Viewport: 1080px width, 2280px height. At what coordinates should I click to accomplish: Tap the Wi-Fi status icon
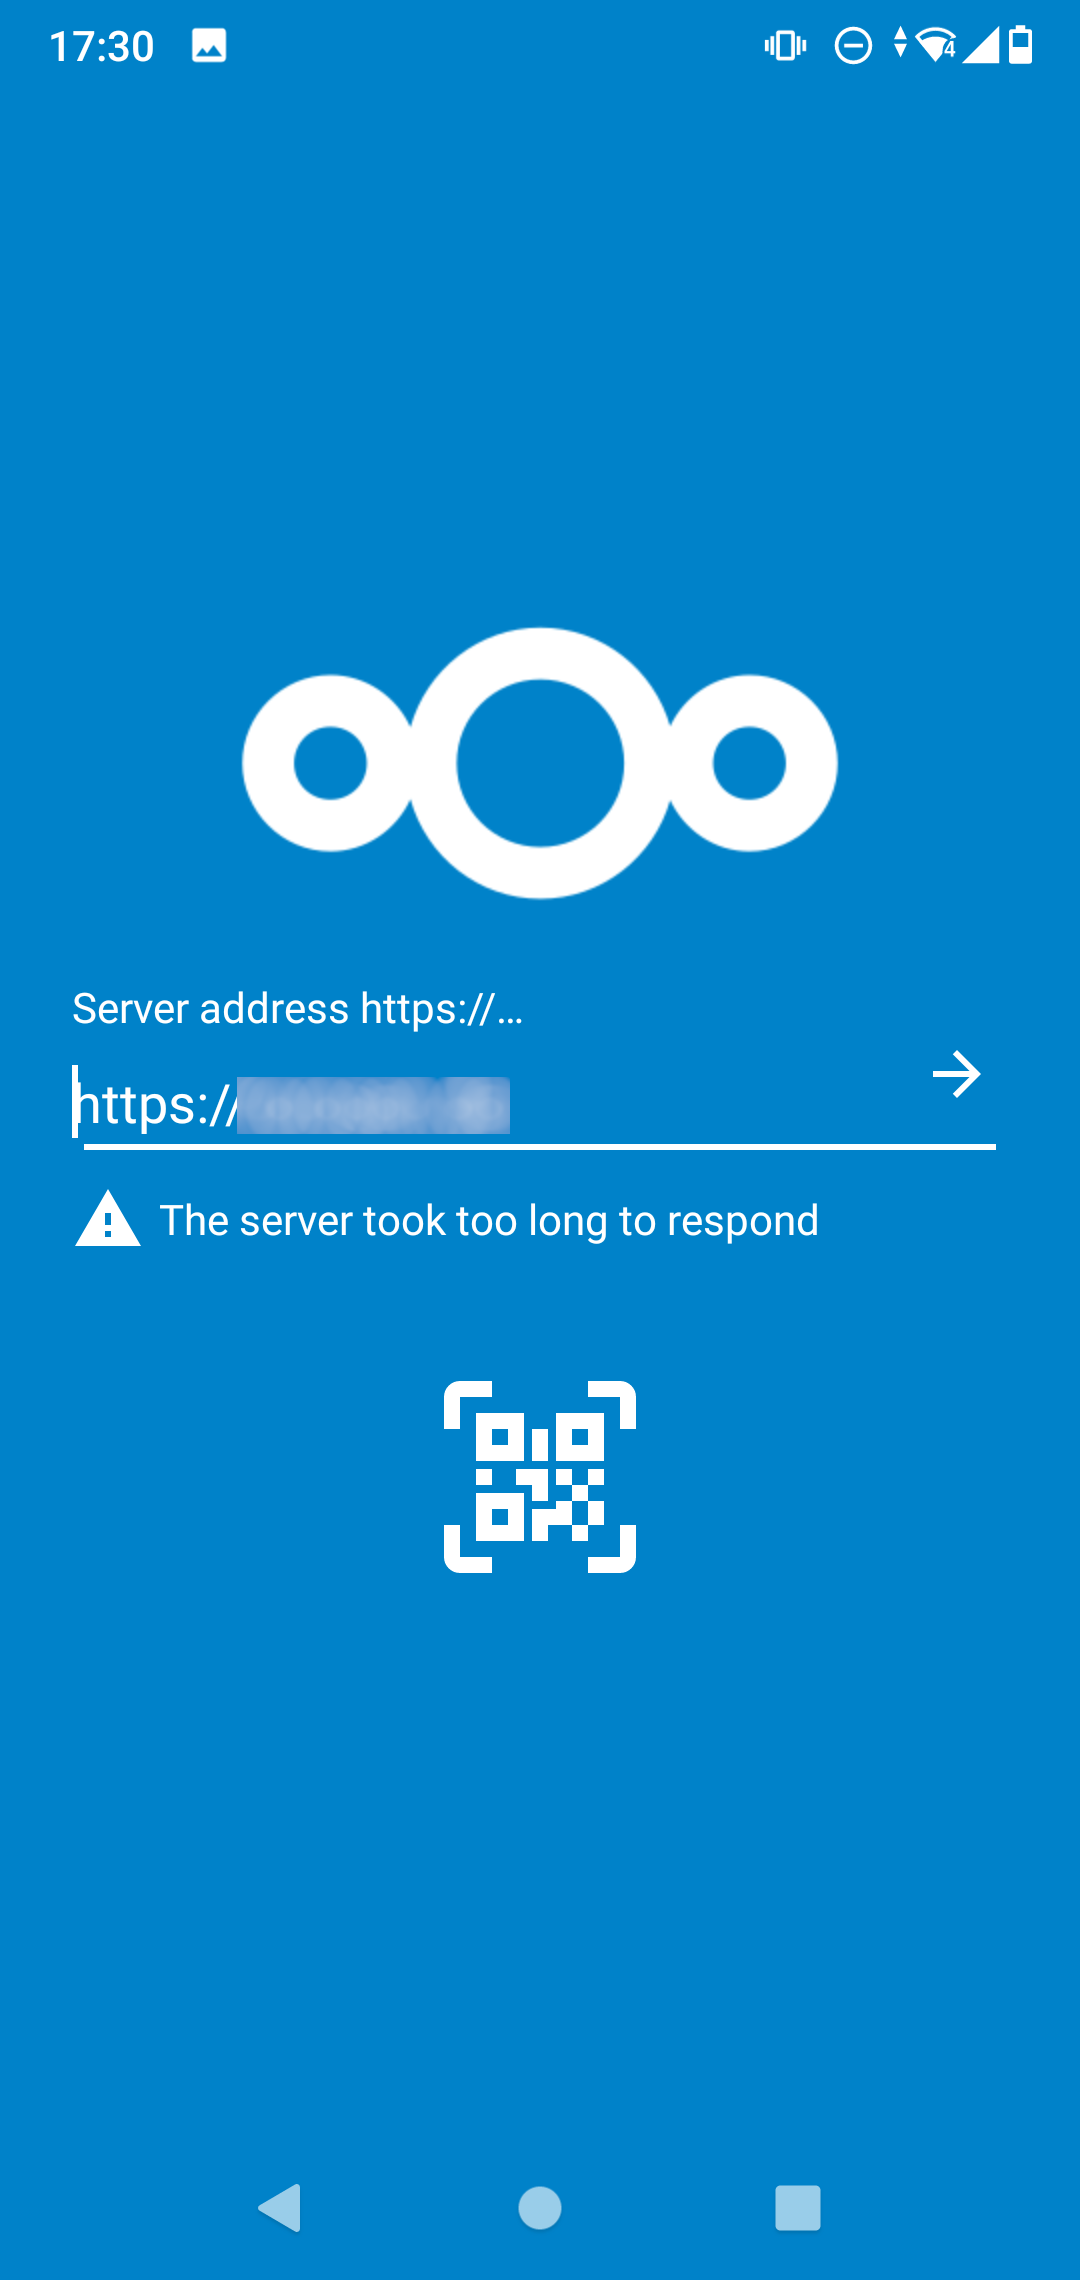936,45
